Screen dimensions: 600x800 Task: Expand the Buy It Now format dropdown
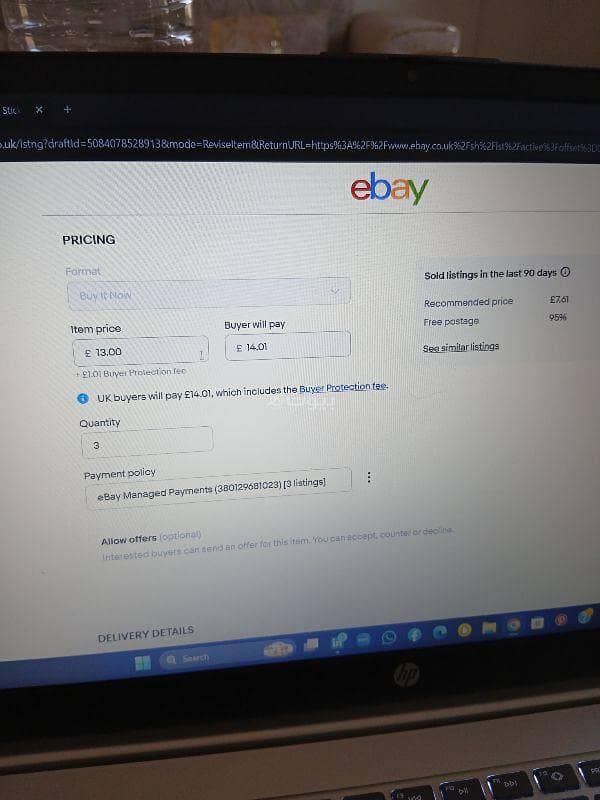point(209,293)
